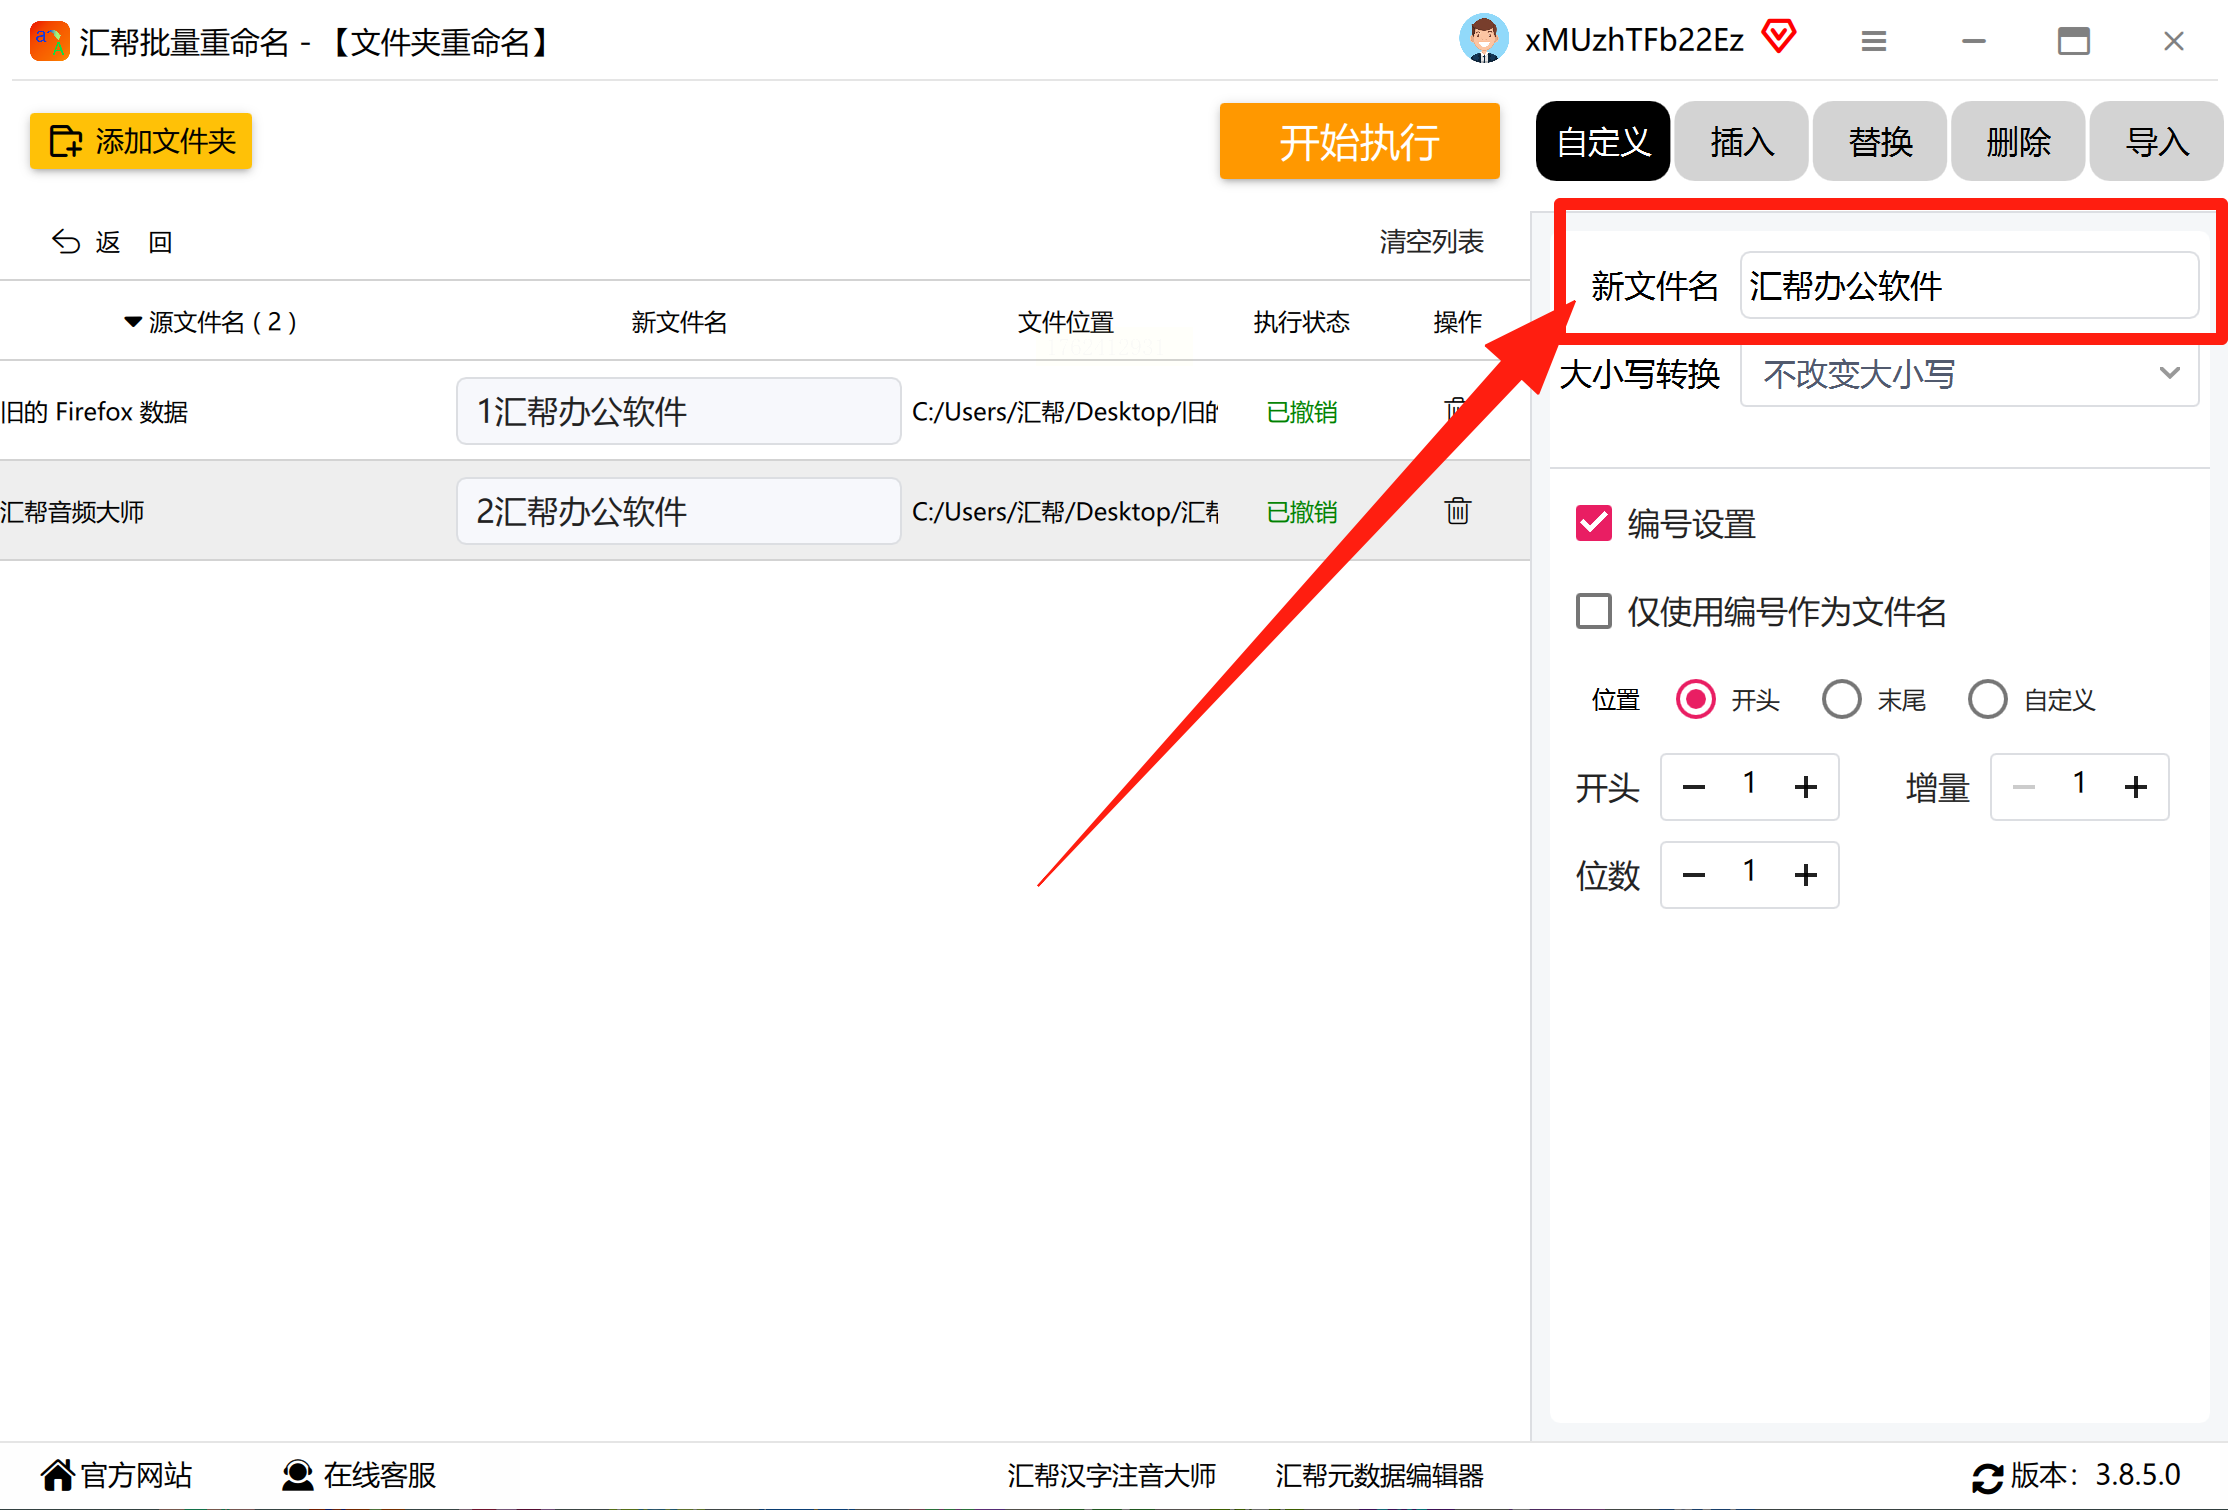Viewport: 2228px width, 1510px height.
Task: Select the 末尾 position radio button
Action: coord(1841,699)
